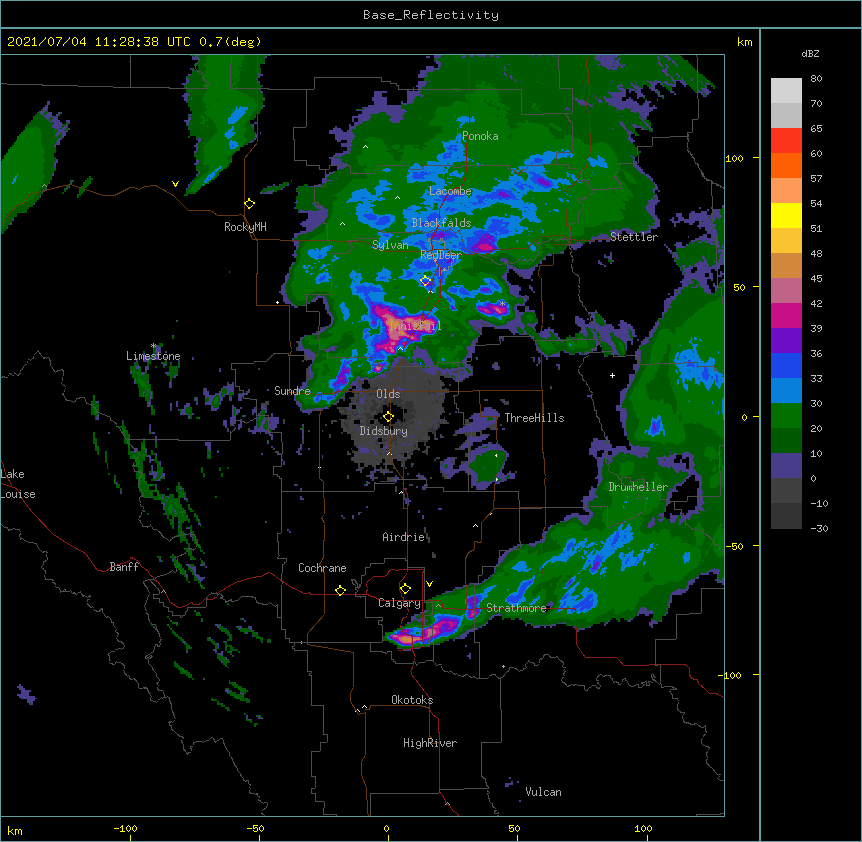862x842 pixels.
Task: Click the yellow V marker northeast of Calgary
Action: click(429, 584)
